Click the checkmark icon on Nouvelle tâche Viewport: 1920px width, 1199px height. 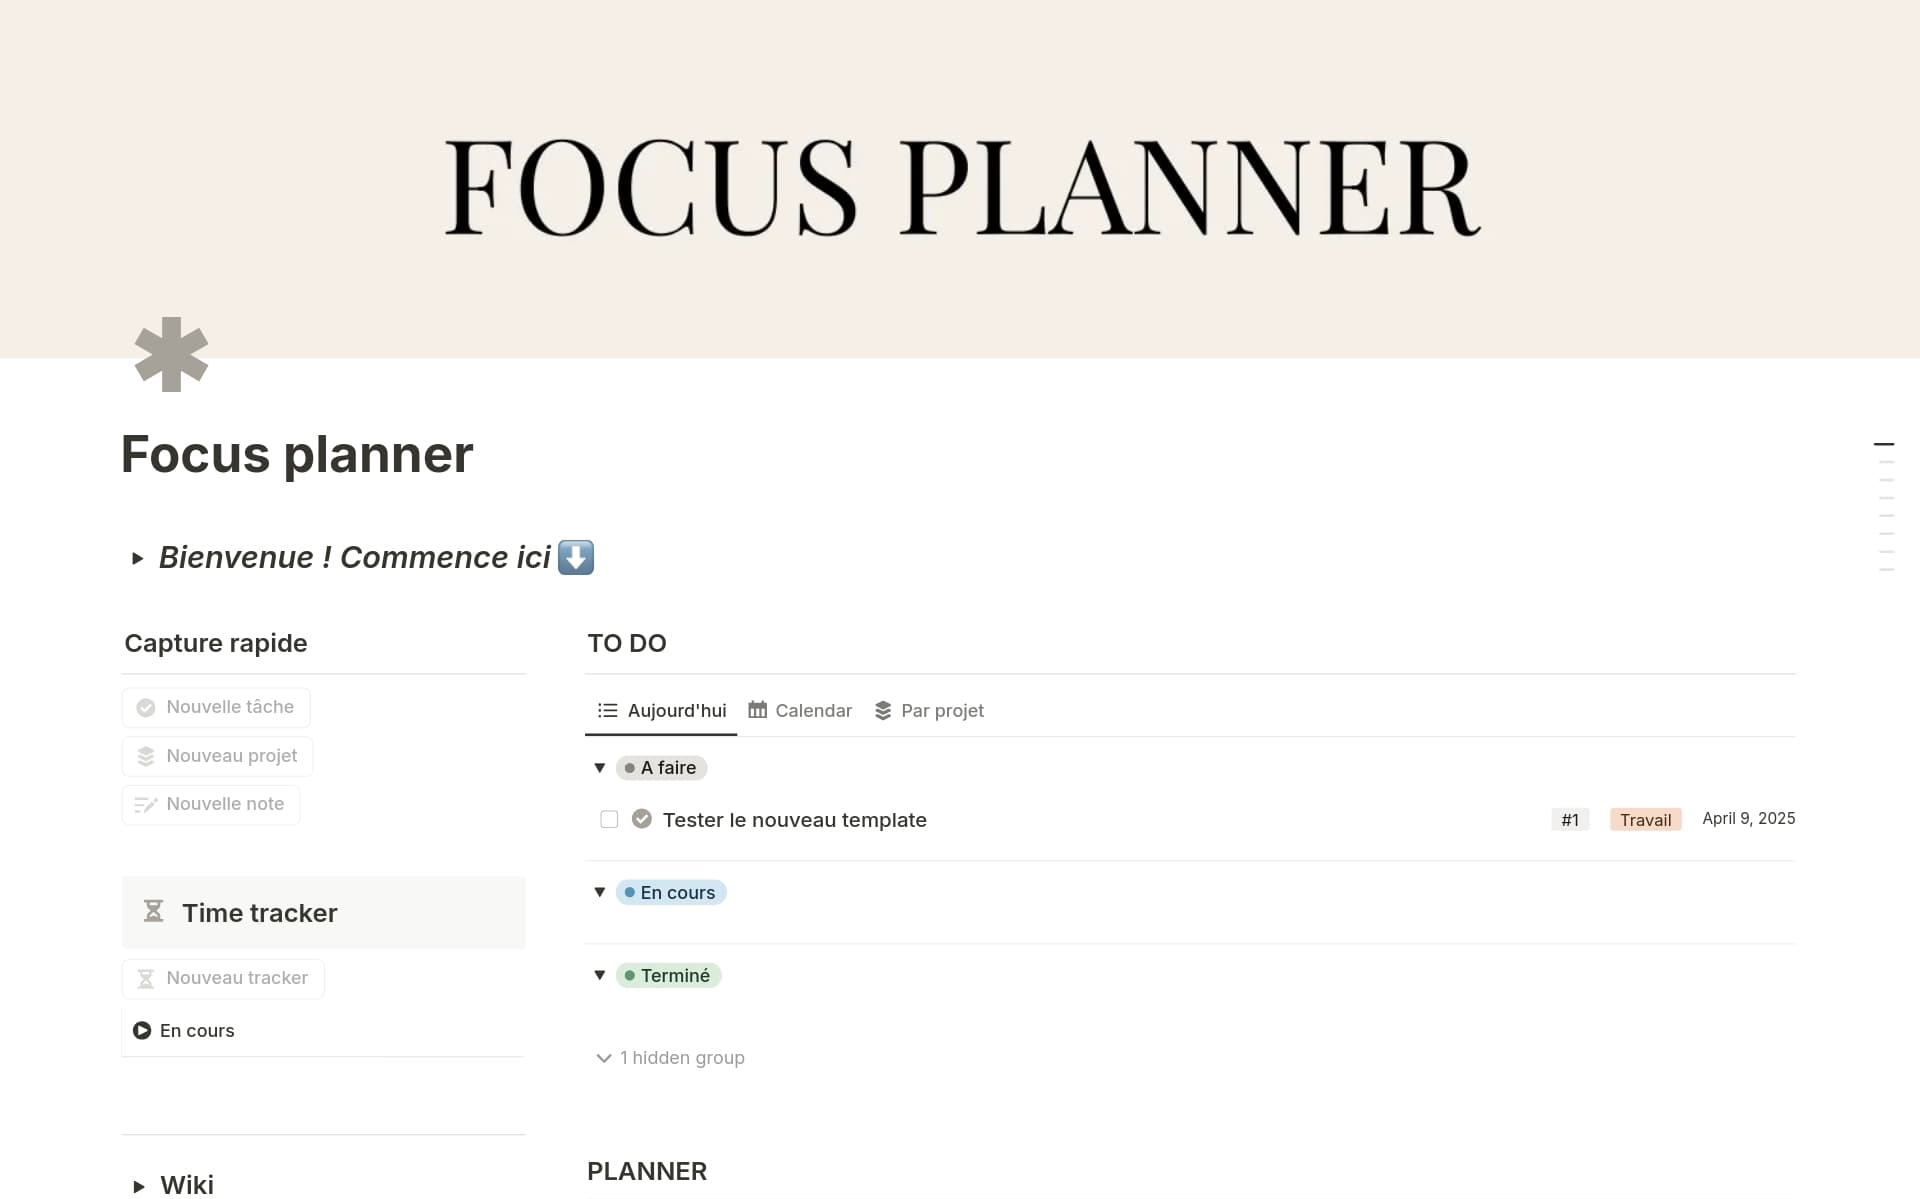click(x=146, y=708)
